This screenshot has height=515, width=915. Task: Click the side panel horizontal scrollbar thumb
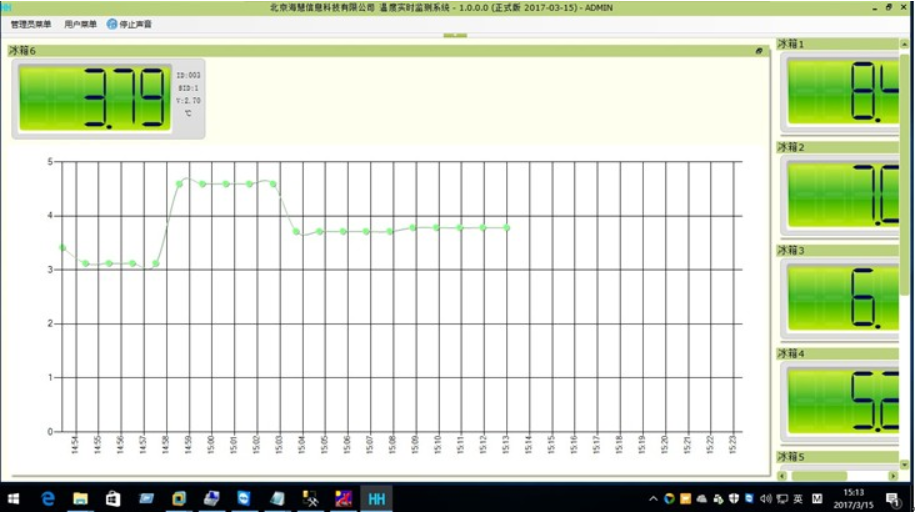[818, 476]
